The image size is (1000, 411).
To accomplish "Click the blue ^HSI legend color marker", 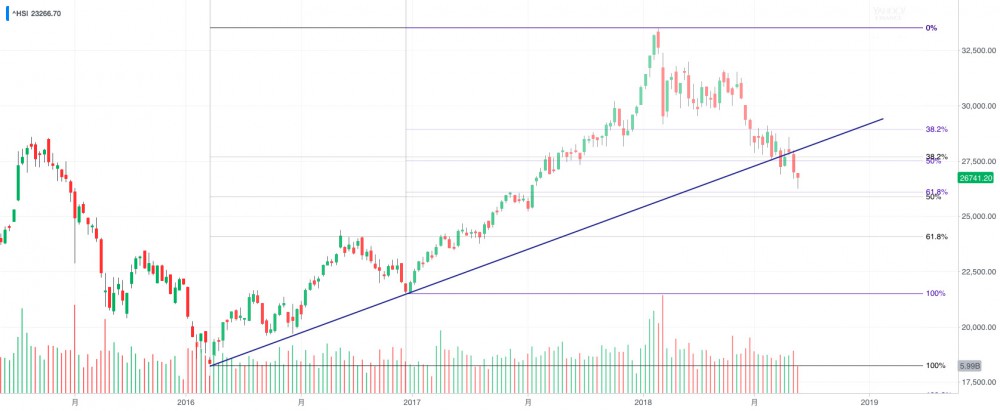I will [4, 13].
